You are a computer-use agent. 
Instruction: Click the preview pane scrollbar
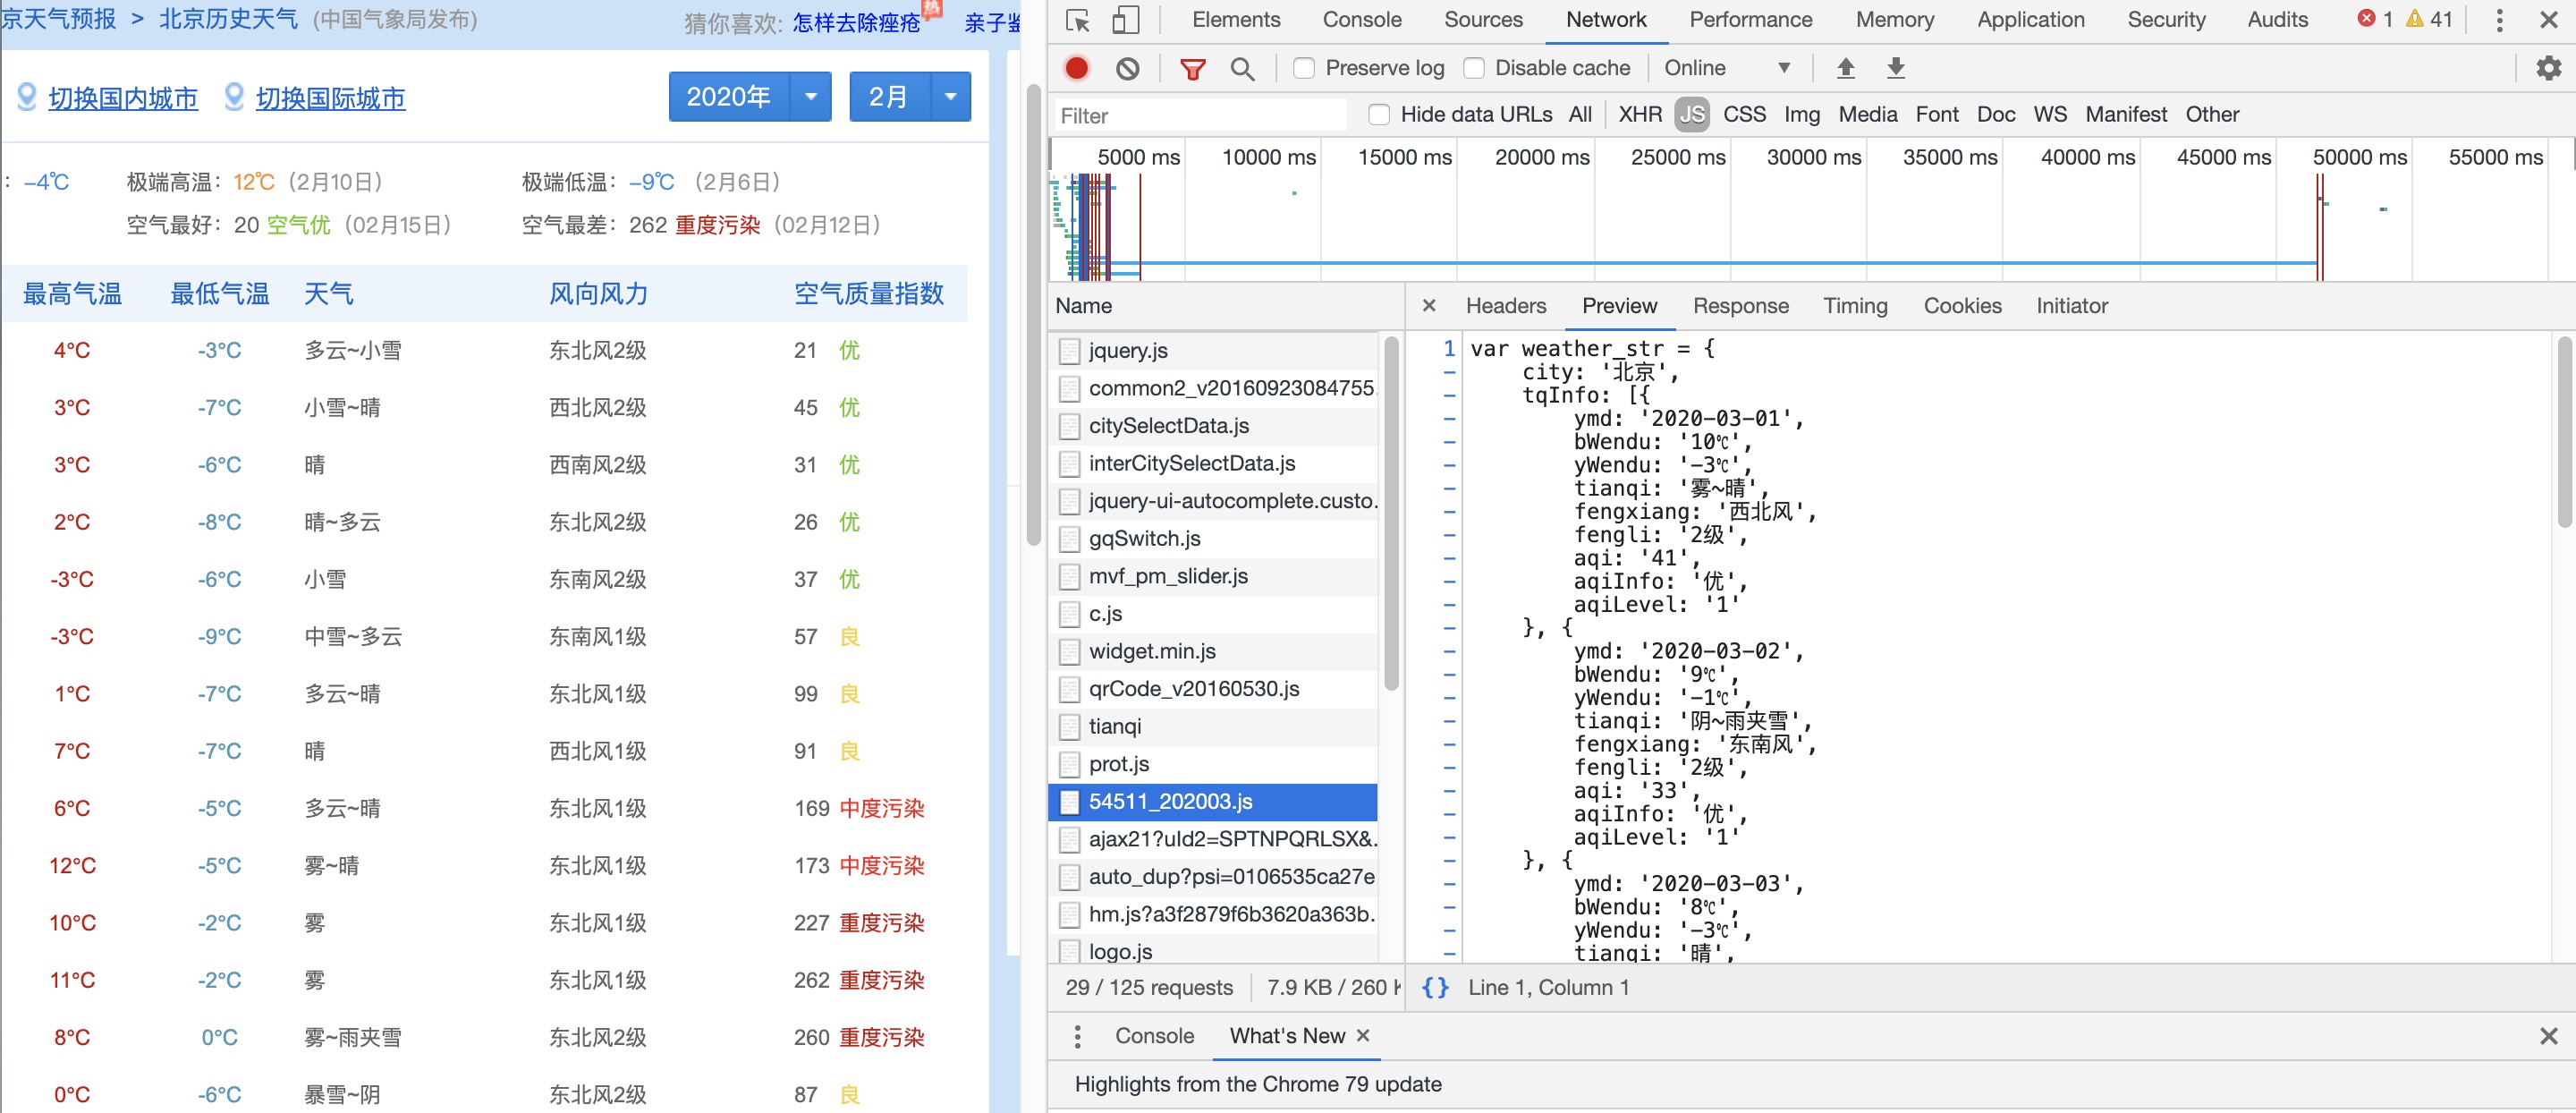(2564, 432)
